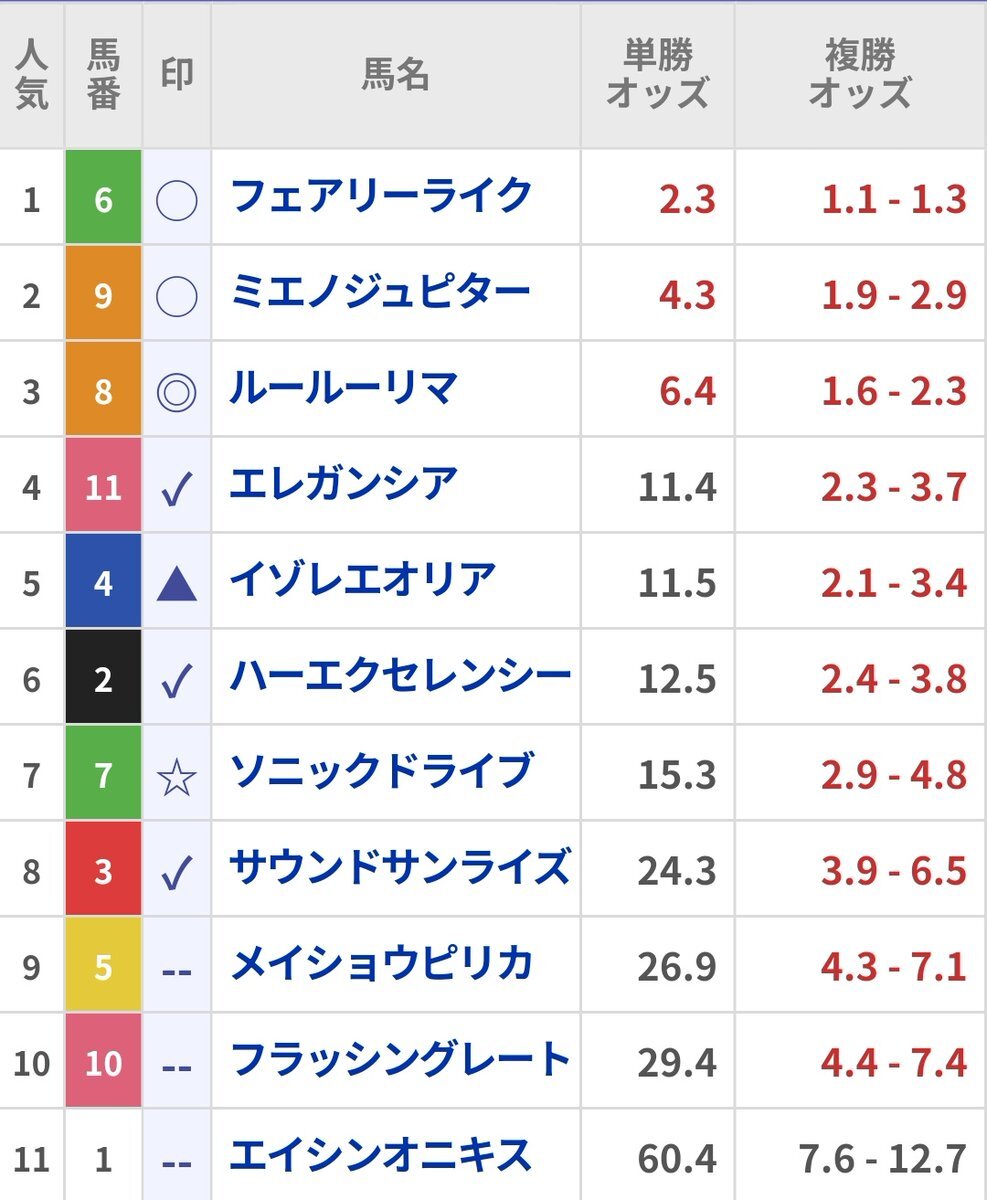This screenshot has width=987, height=1200.
Task: Click the circle mark for フェアリーライク
Action: pyautogui.click(x=177, y=200)
